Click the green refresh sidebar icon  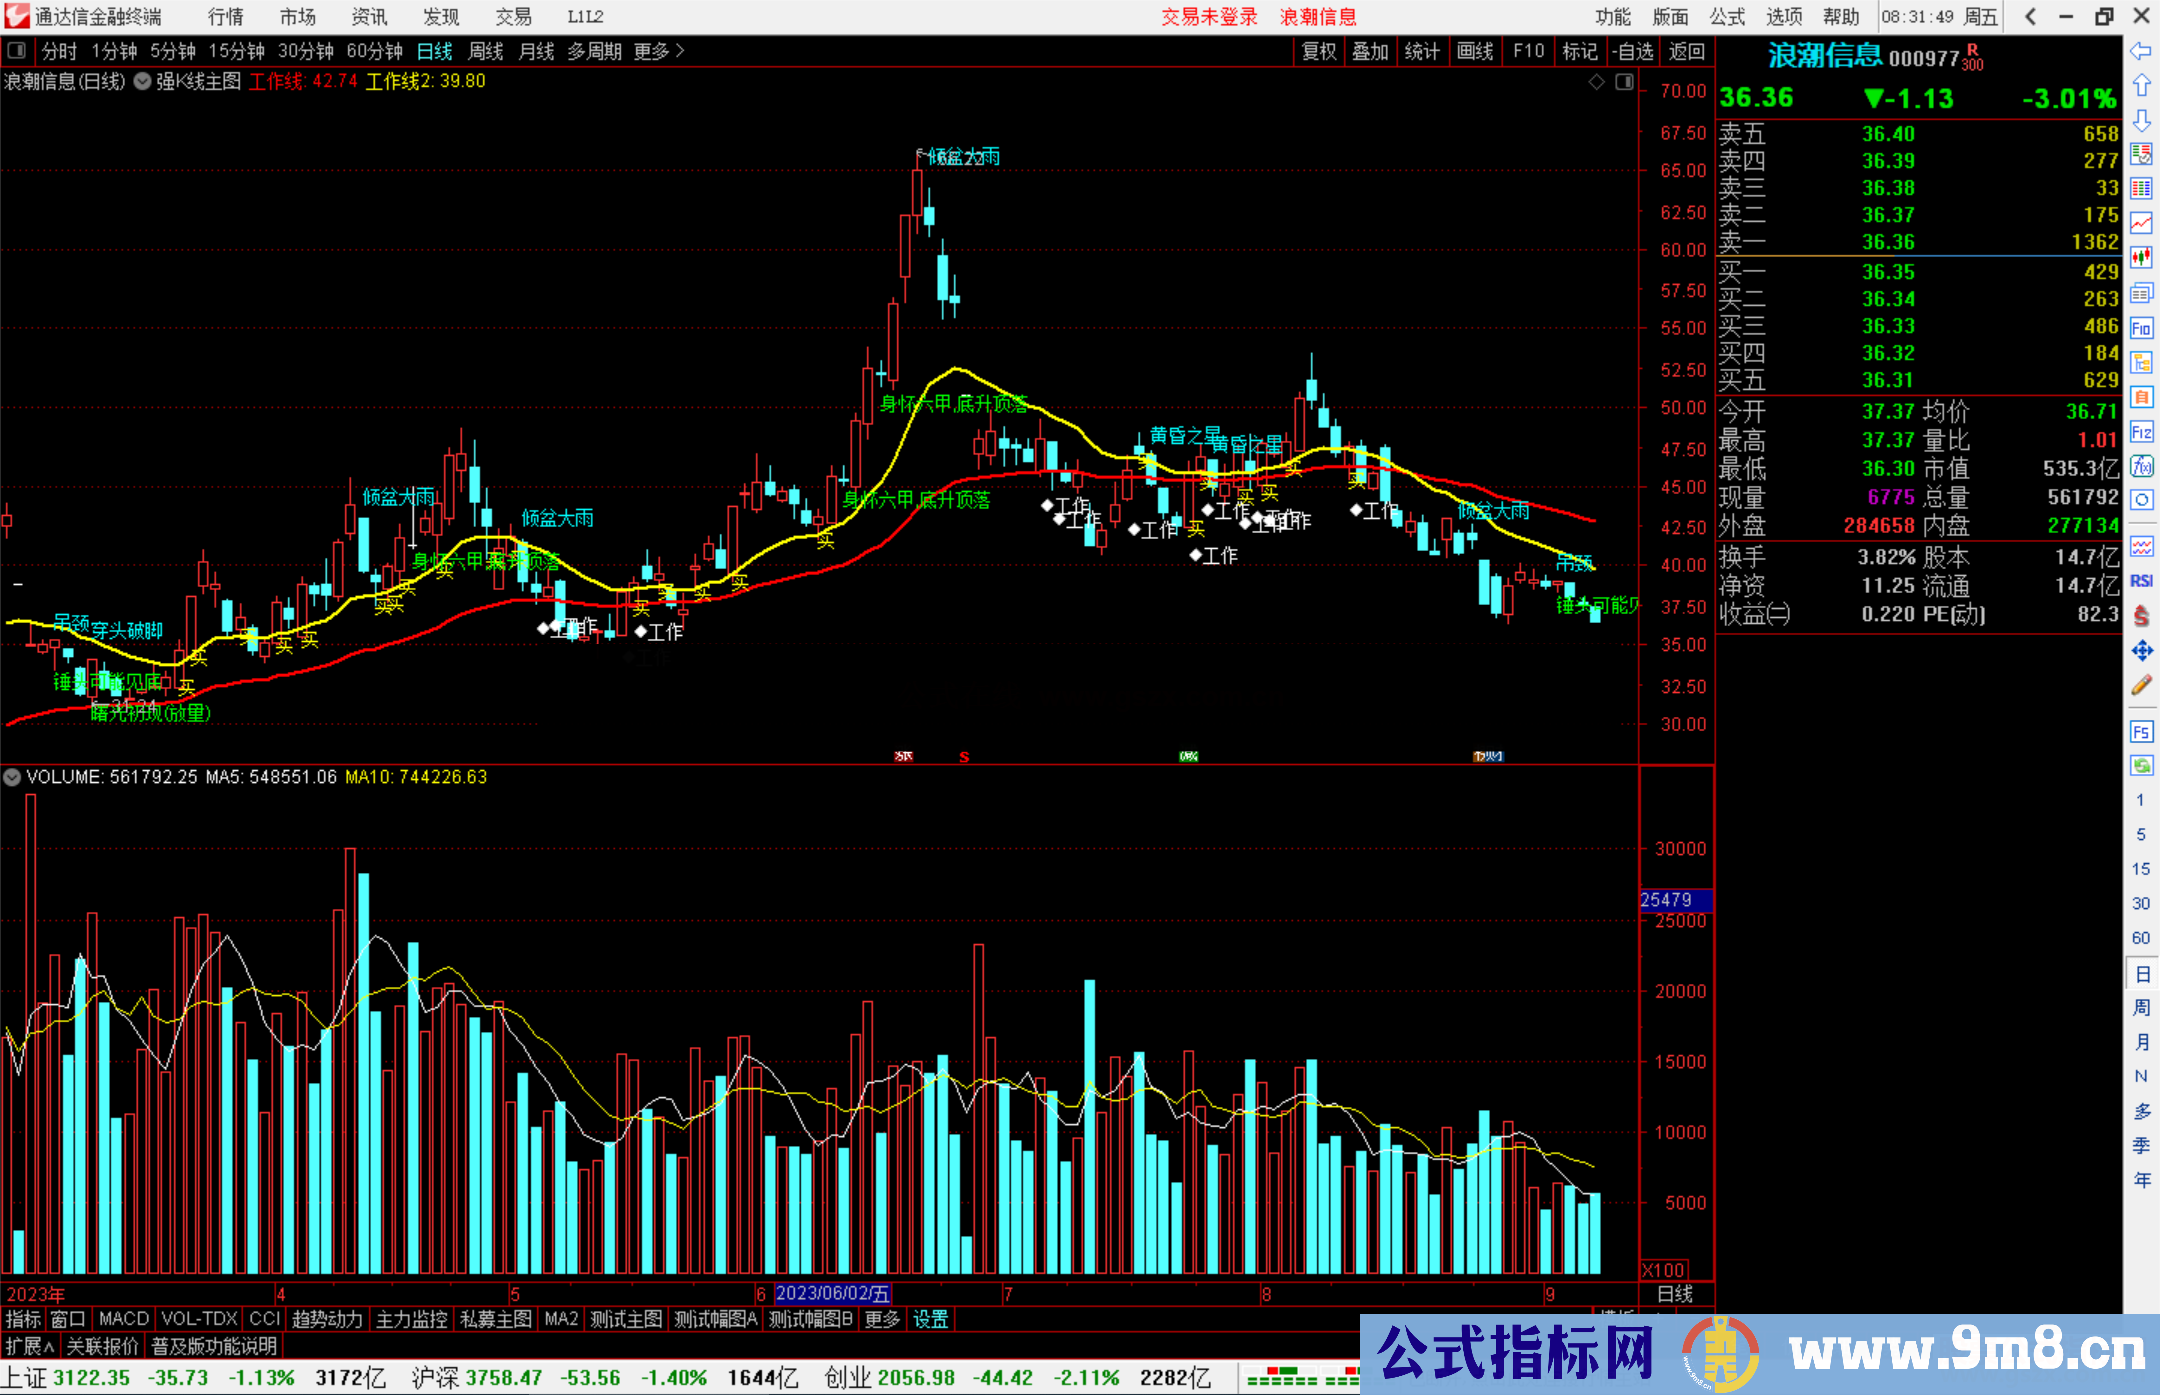pyautogui.click(x=2141, y=766)
